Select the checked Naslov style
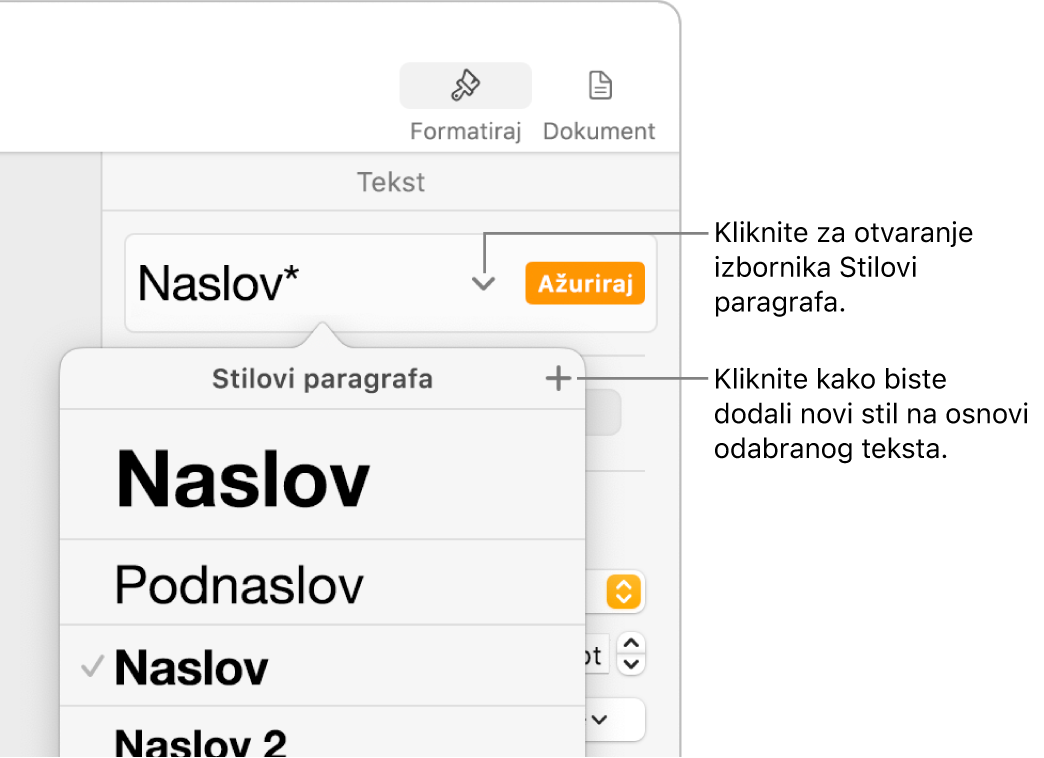The width and height of the screenshot is (1044, 758). 322,666
